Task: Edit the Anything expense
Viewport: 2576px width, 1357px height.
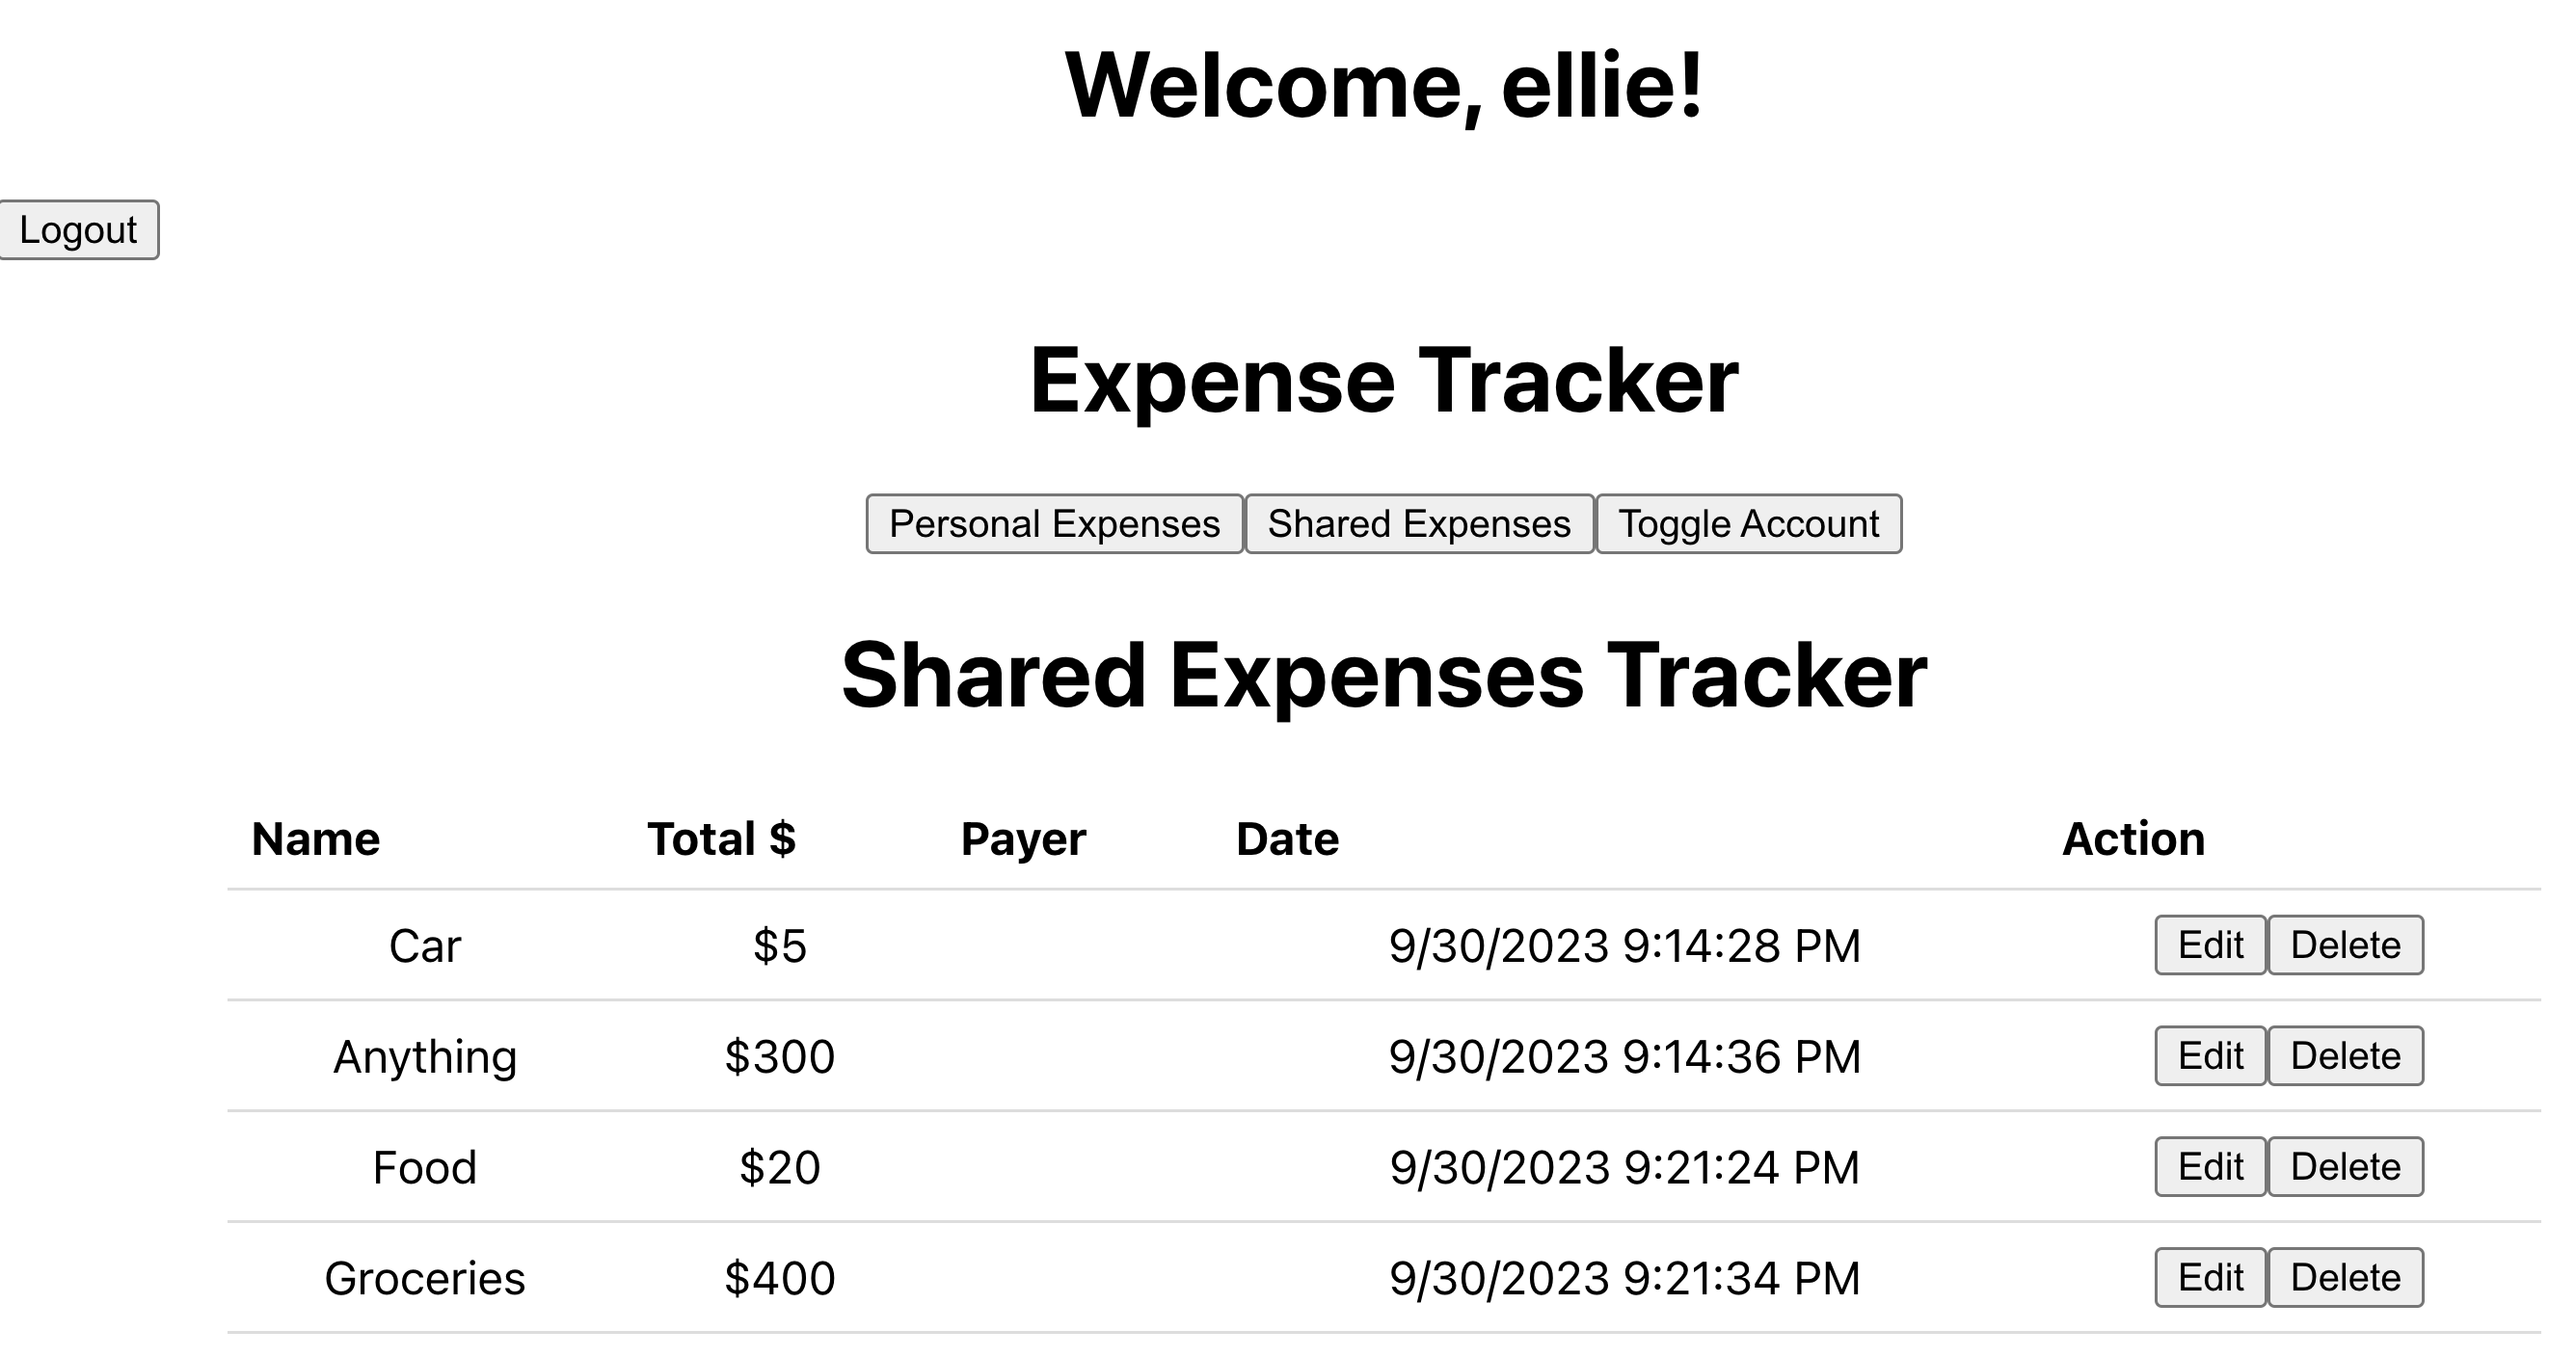Action: point(2208,1055)
